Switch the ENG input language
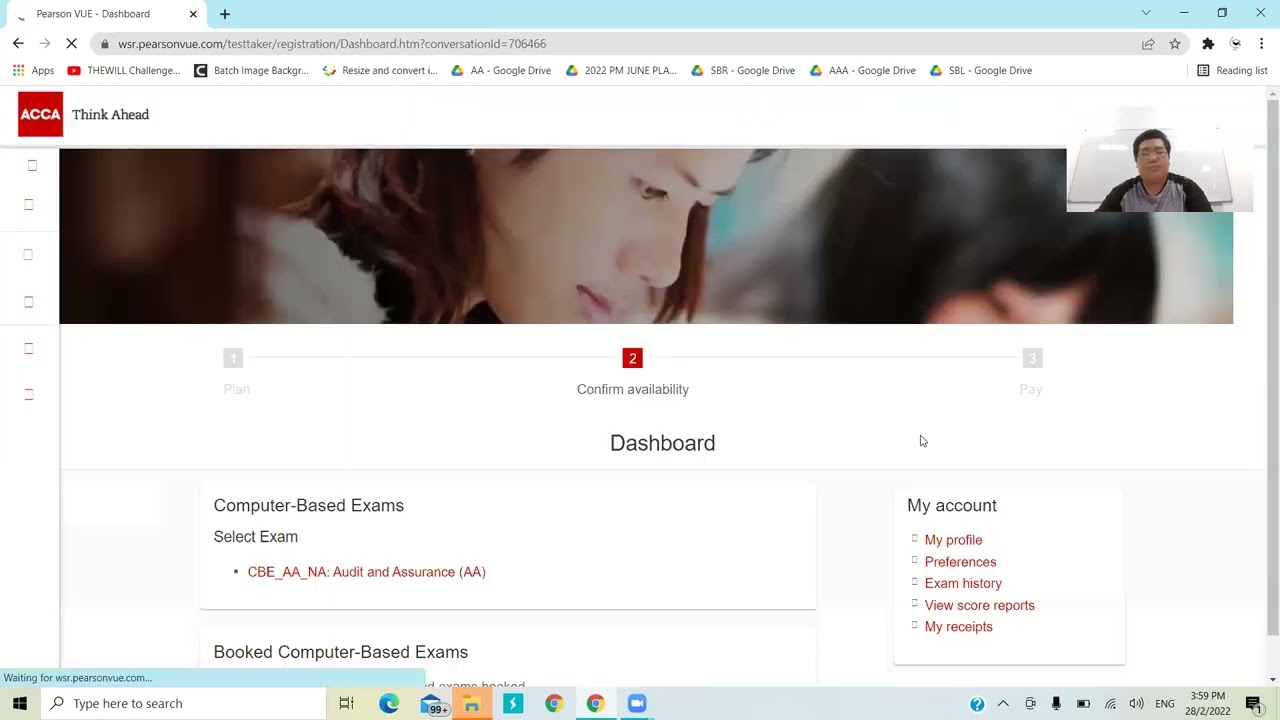 [x=1165, y=704]
